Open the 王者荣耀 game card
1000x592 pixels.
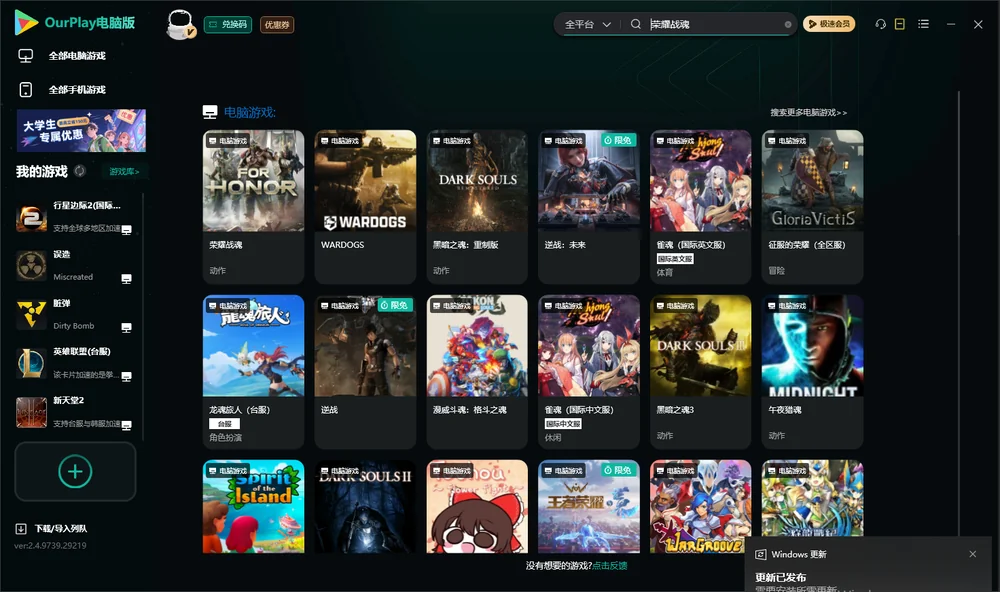click(589, 507)
